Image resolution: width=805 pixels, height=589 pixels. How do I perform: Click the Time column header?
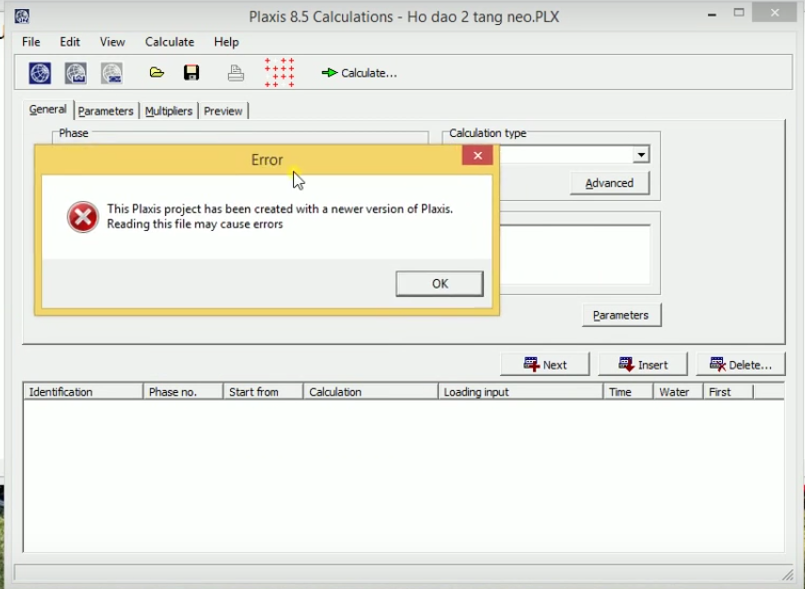click(627, 392)
